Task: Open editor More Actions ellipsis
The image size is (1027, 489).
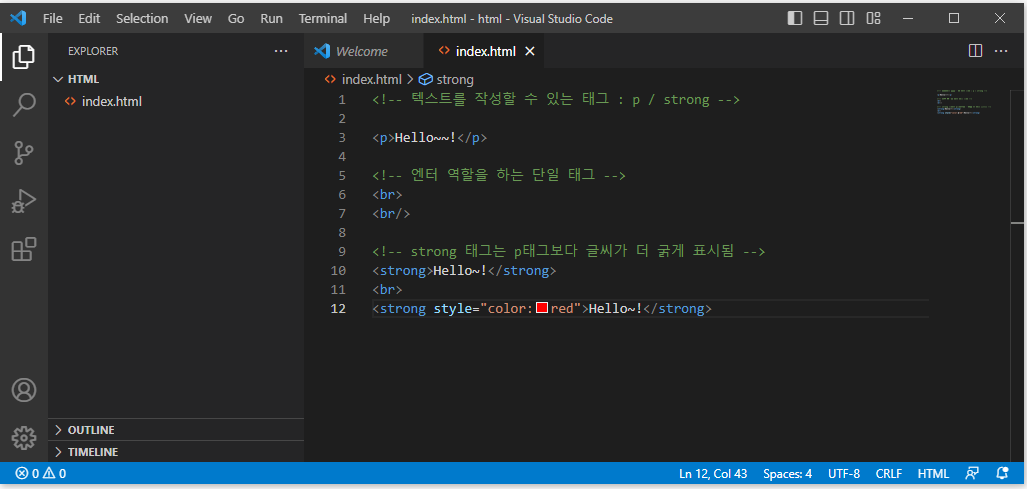Action: click(1001, 51)
